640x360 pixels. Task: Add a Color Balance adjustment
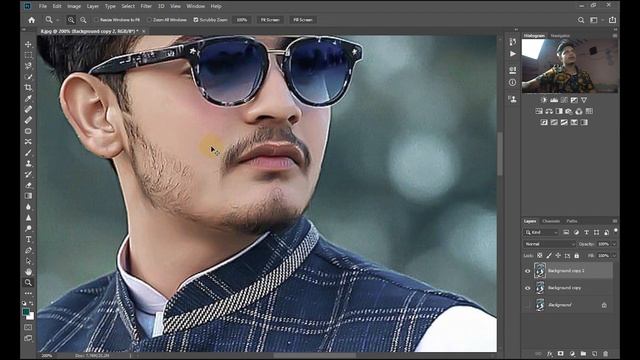pos(549,111)
